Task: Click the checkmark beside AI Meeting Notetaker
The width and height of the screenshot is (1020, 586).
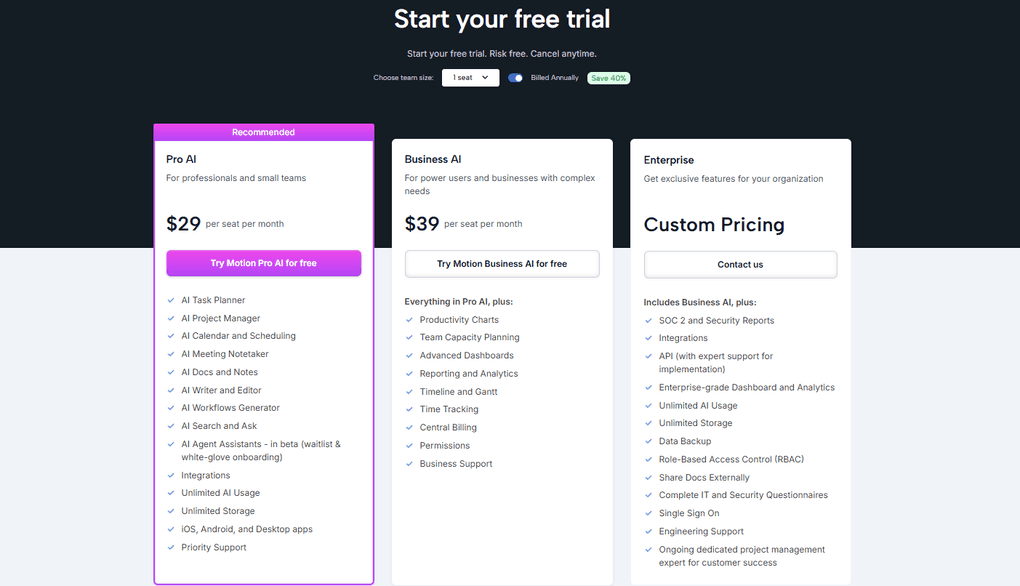Action: tap(169, 354)
